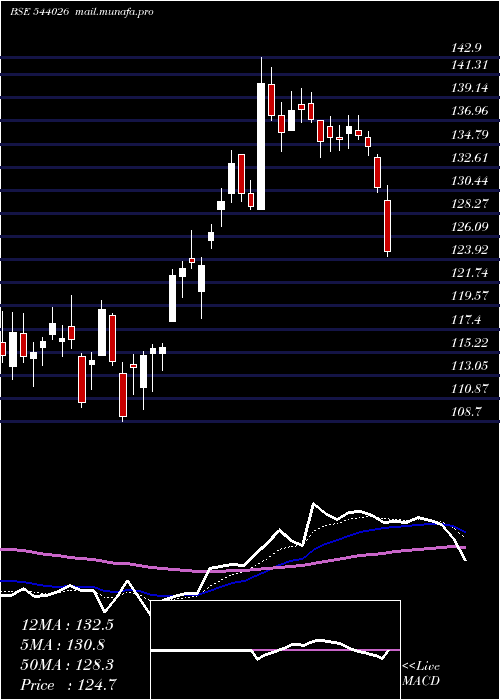Click the 117.4 price label
The height and width of the screenshot is (700, 500).
click(469, 320)
